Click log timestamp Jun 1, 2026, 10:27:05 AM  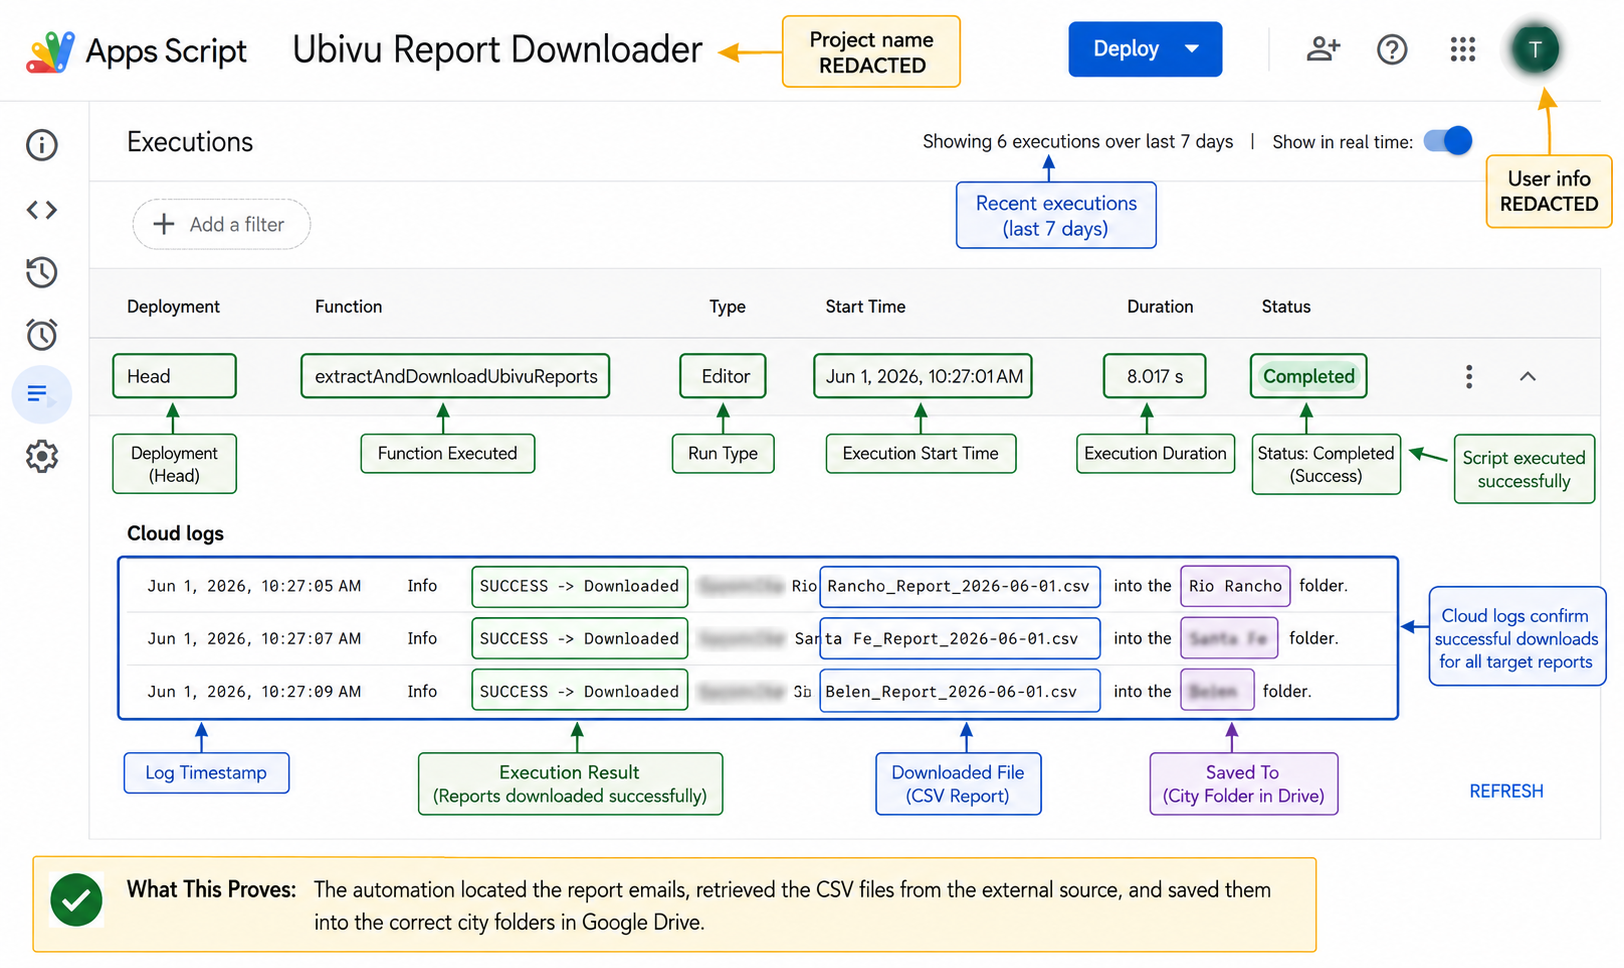pos(254,586)
